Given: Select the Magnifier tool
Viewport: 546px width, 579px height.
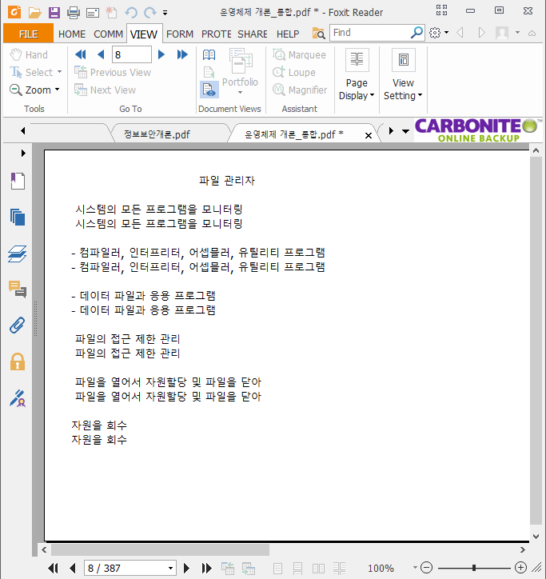Looking at the screenshot, I should click(x=300, y=90).
